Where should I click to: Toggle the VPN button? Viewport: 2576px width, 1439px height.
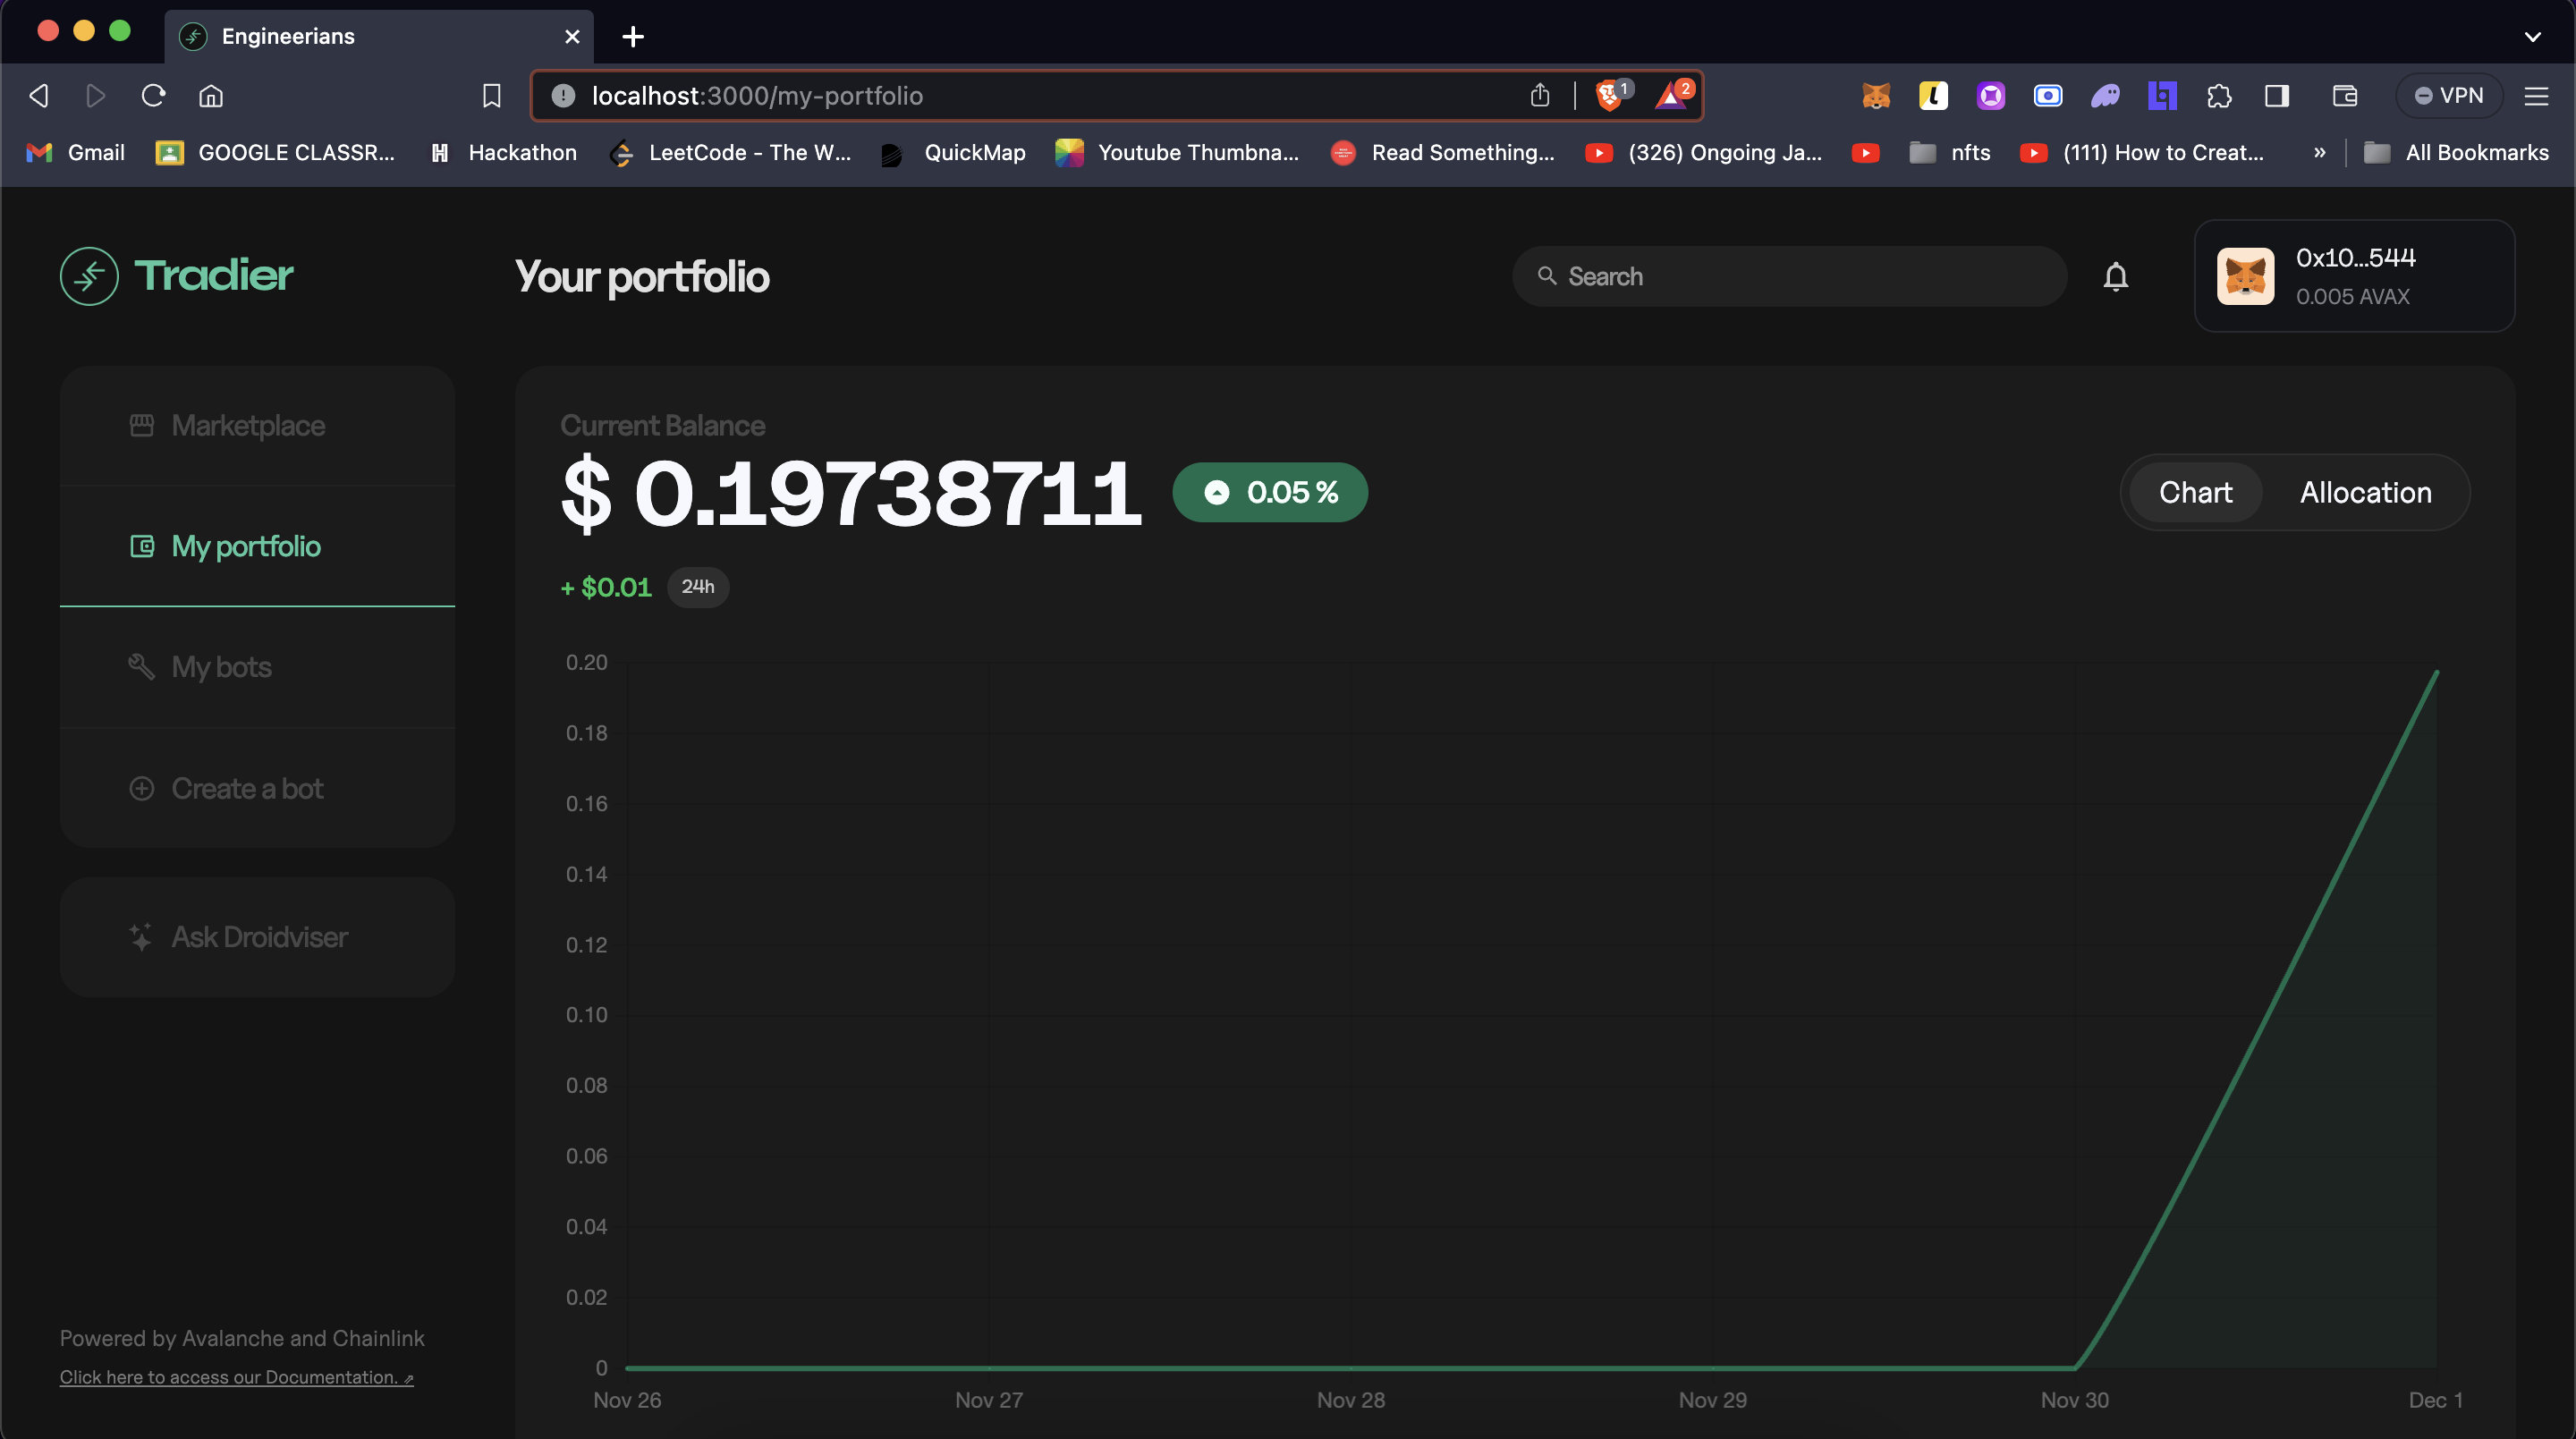2448,96
